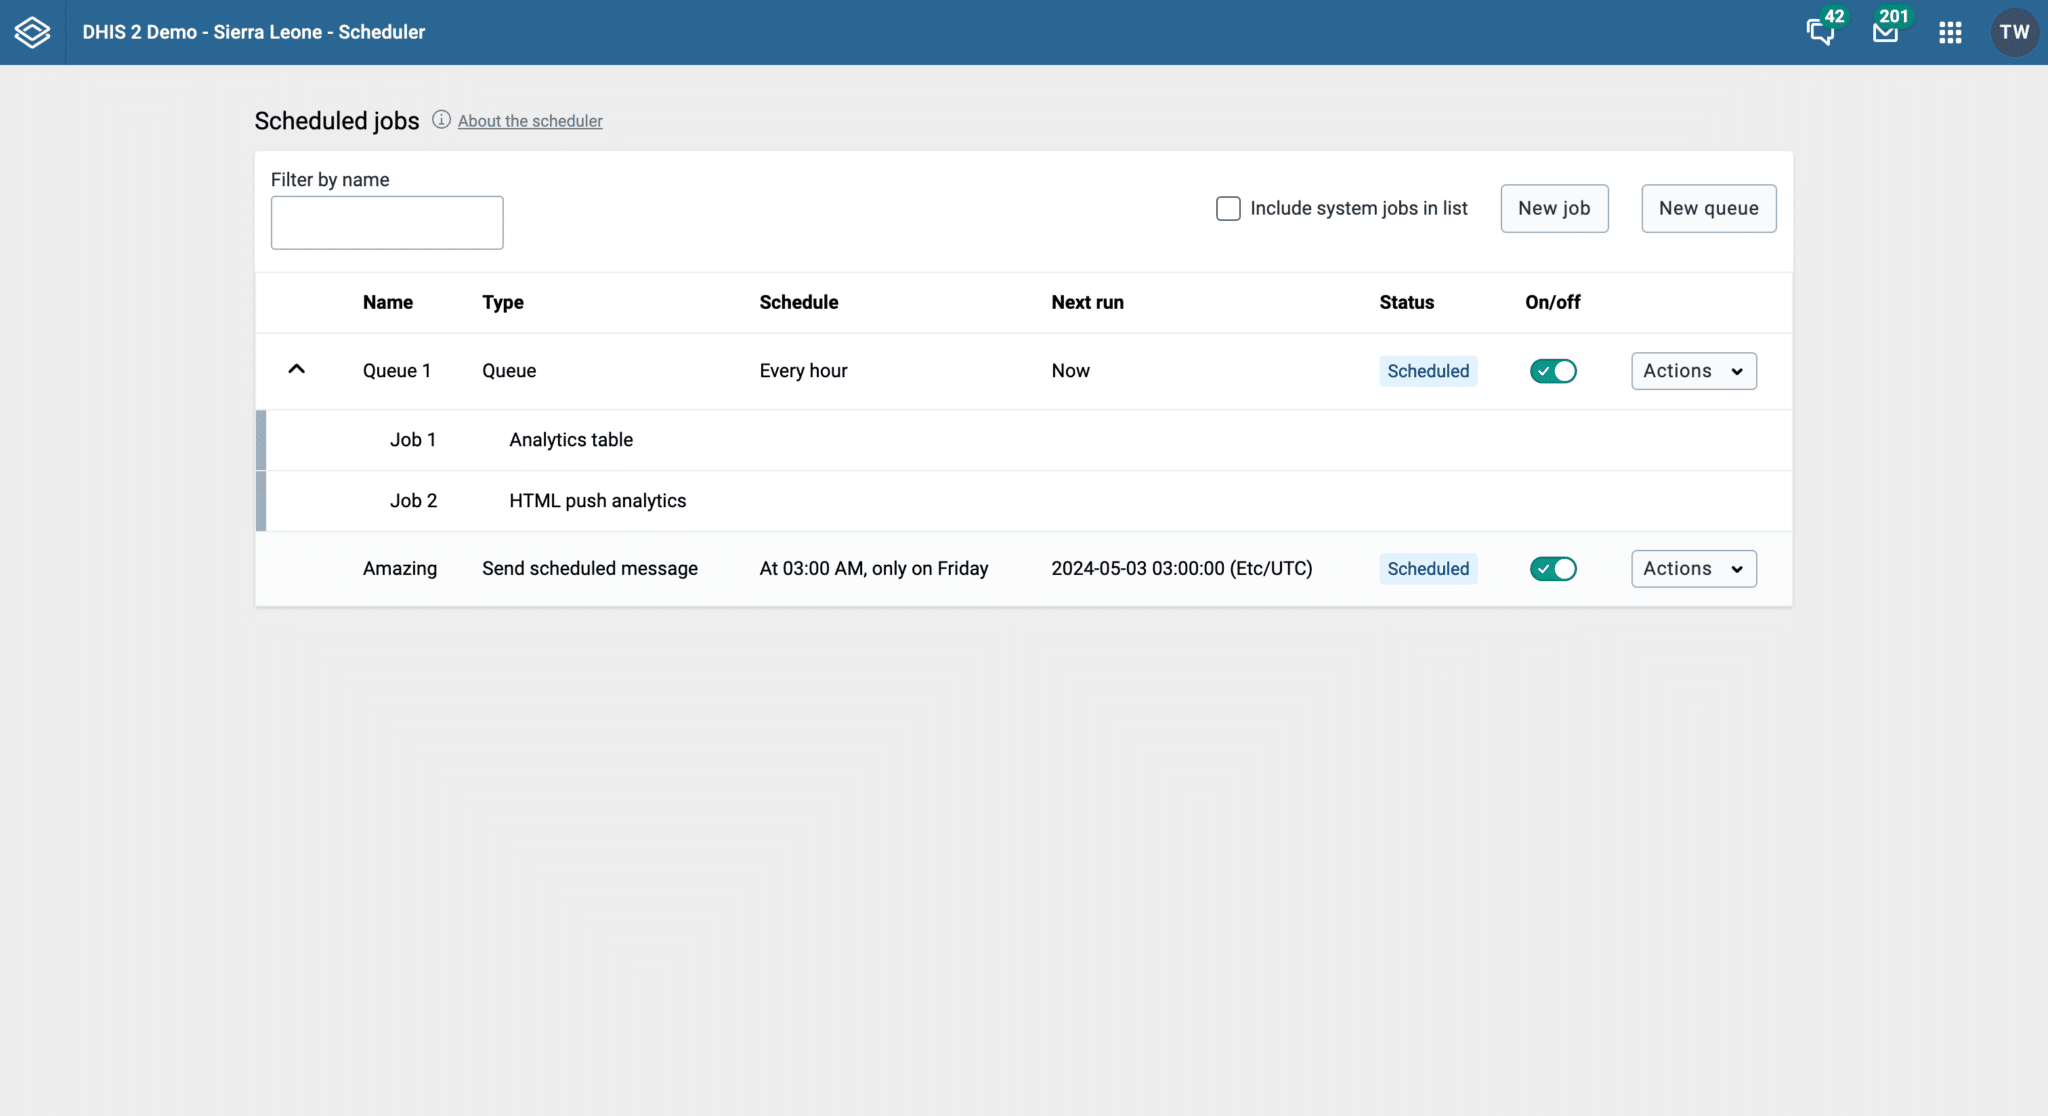
Task: Click the Schedule column header
Action: pos(798,302)
